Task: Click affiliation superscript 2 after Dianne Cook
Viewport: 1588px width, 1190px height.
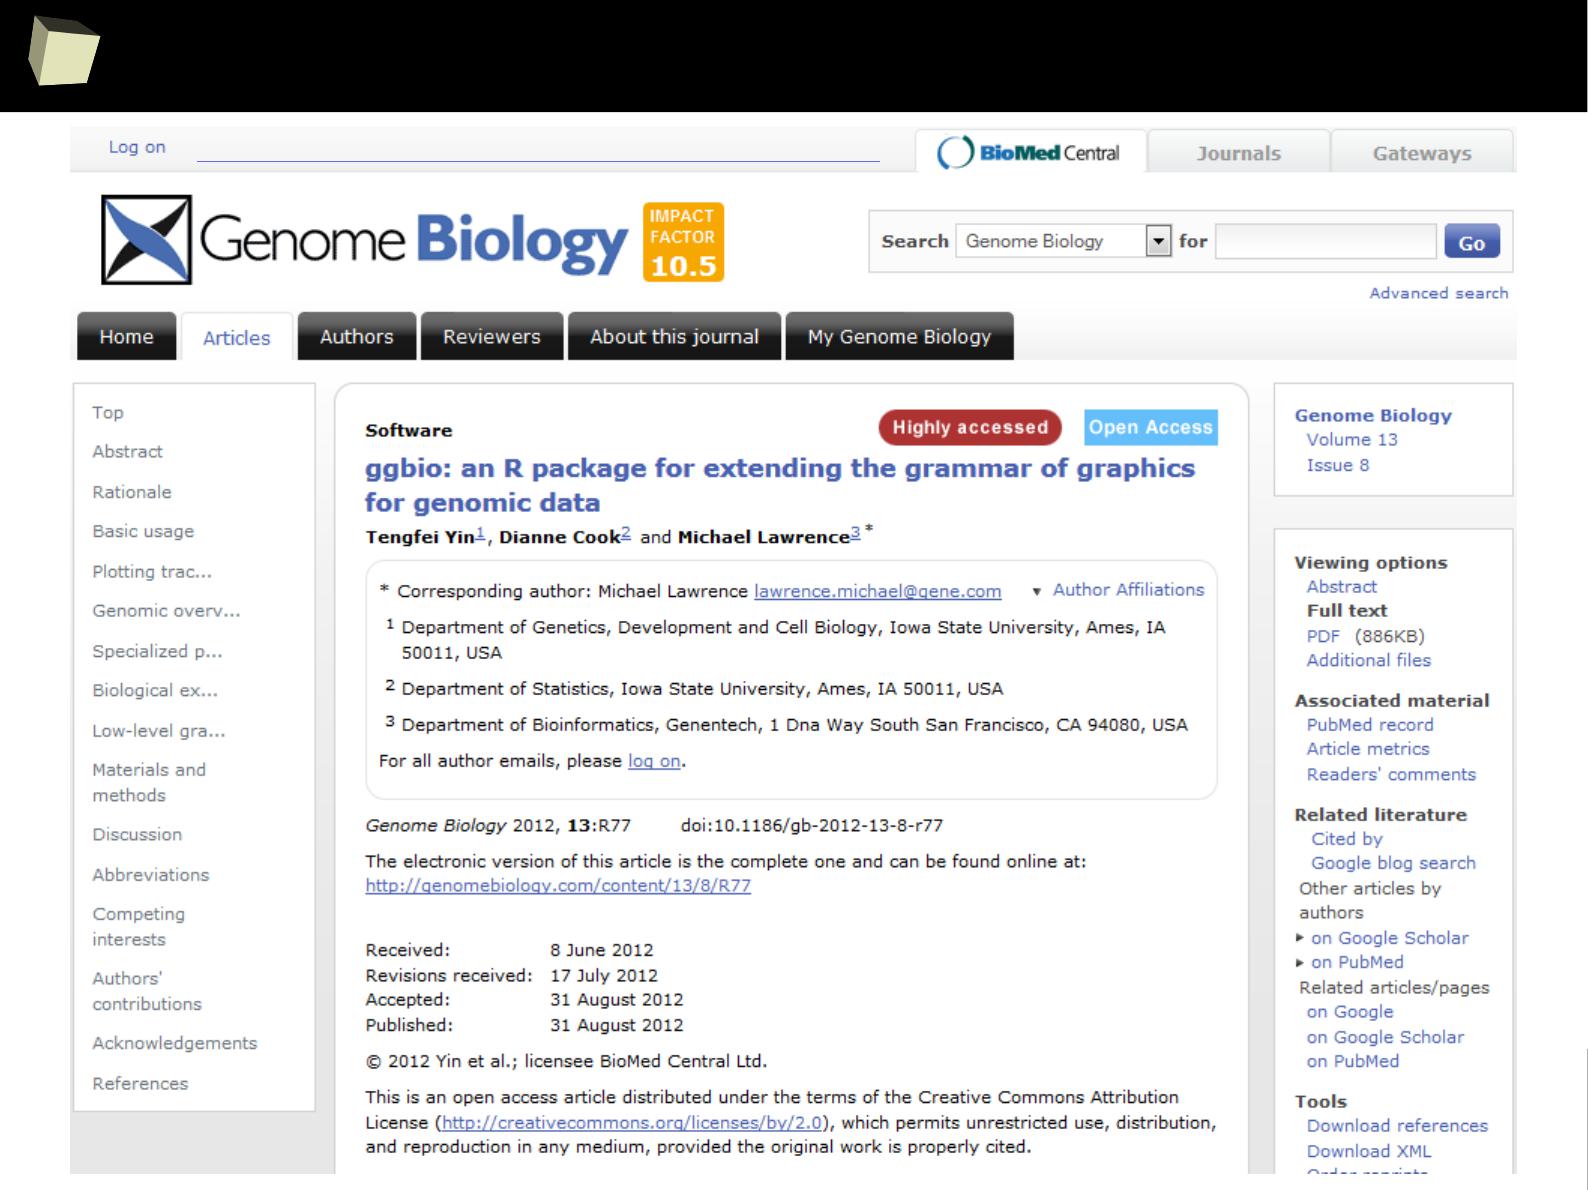Action: pyautogui.click(x=626, y=533)
